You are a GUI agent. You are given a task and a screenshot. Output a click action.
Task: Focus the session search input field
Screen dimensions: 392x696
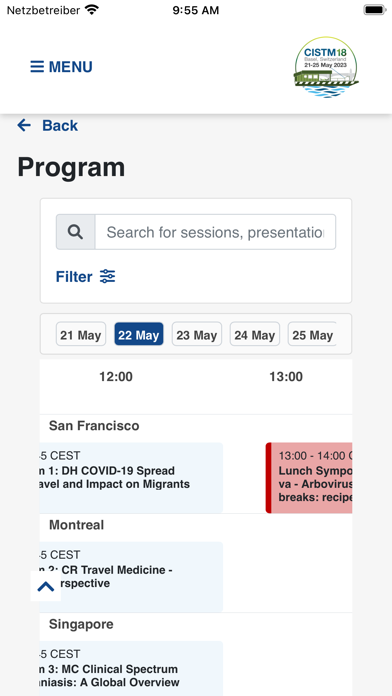215,232
